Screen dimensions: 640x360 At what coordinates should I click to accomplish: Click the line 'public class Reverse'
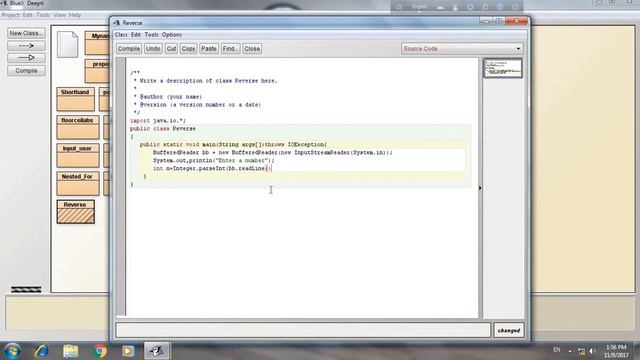(x=163, y=129)
